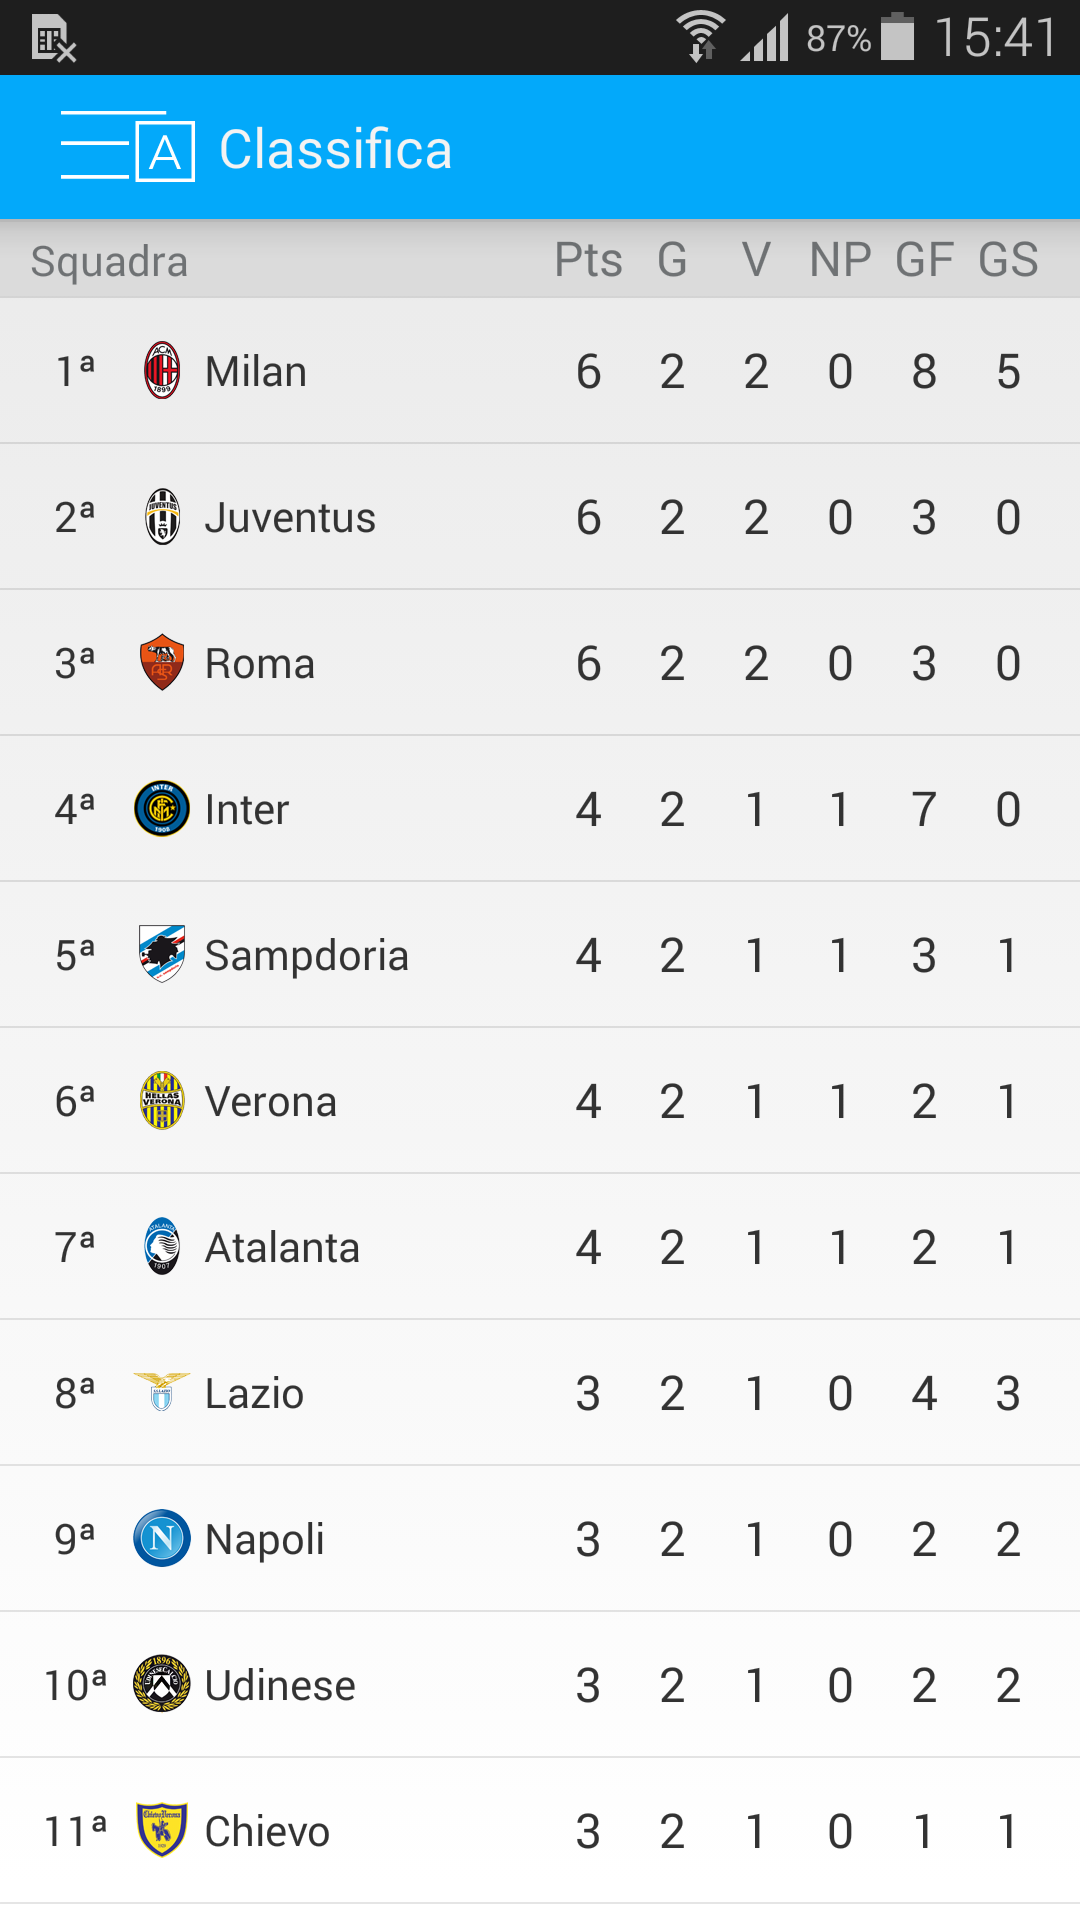
Task: Tap the Roma club crest
Action: tap(162, 663)
